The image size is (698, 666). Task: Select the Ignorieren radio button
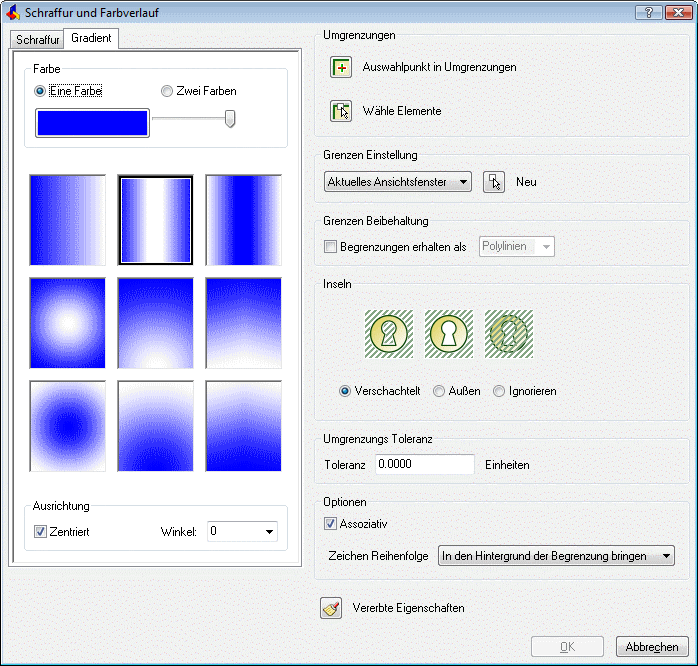[x=499, y=391]
